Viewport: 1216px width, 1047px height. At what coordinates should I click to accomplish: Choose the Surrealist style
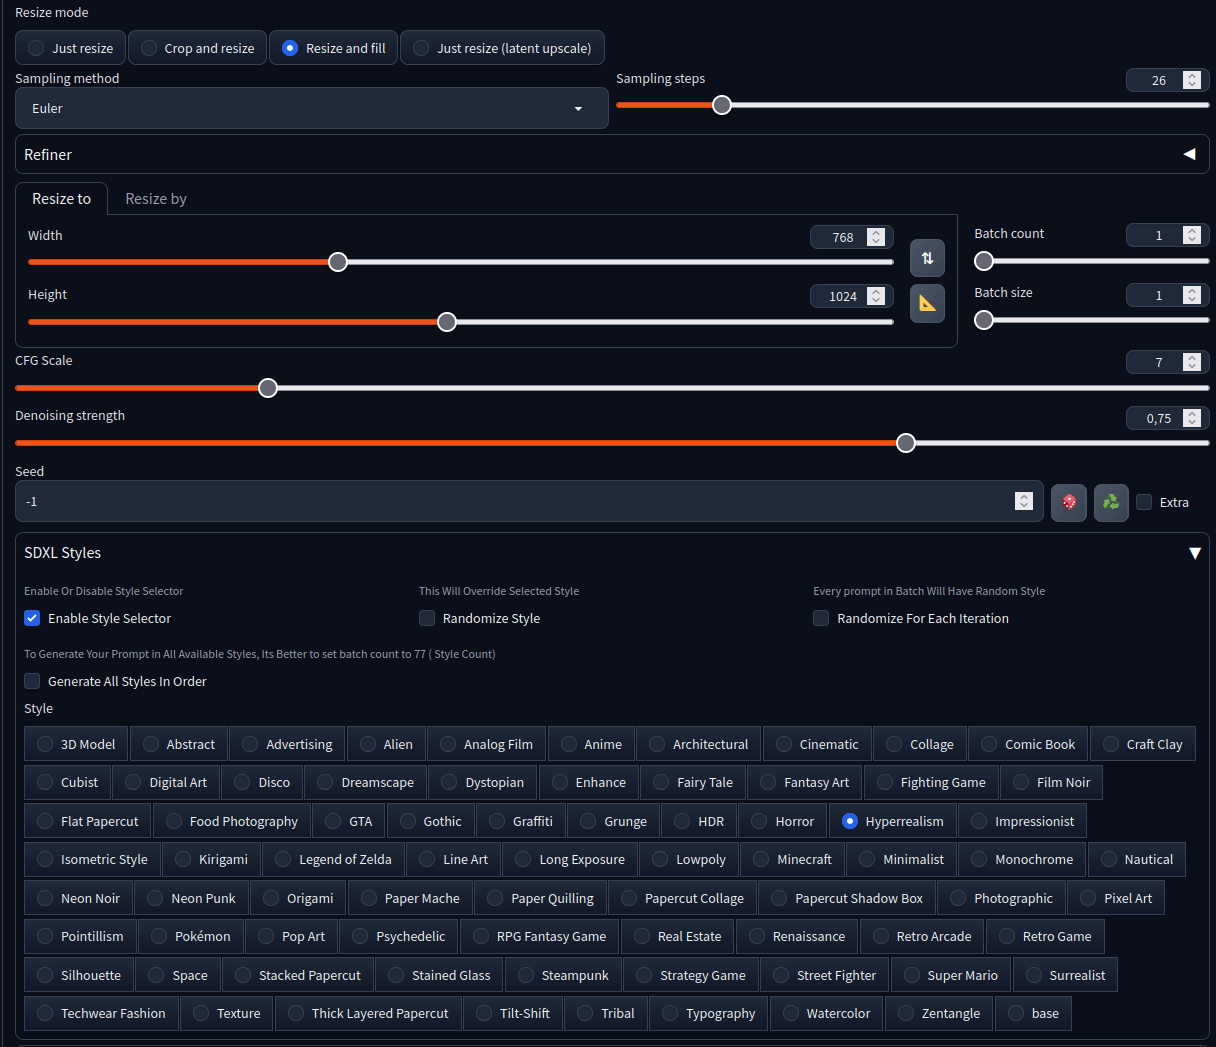(1065, 975)
